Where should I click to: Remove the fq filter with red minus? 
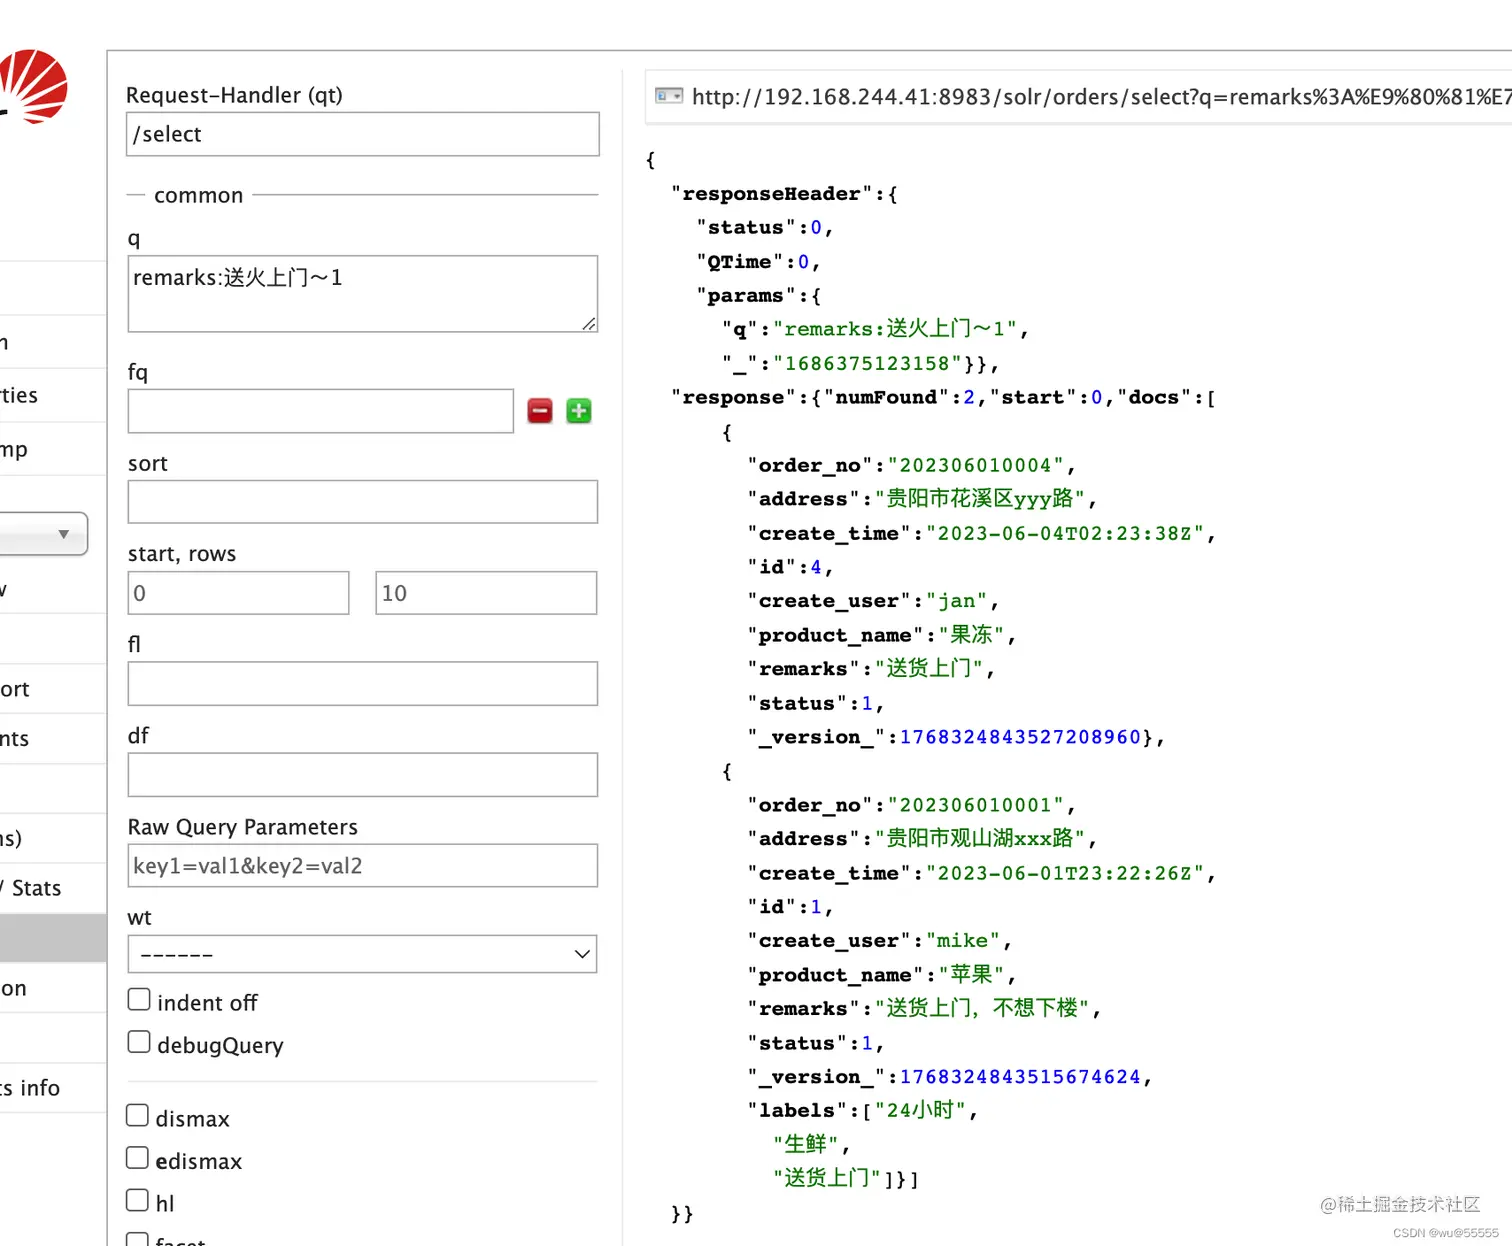coord(540,411)
